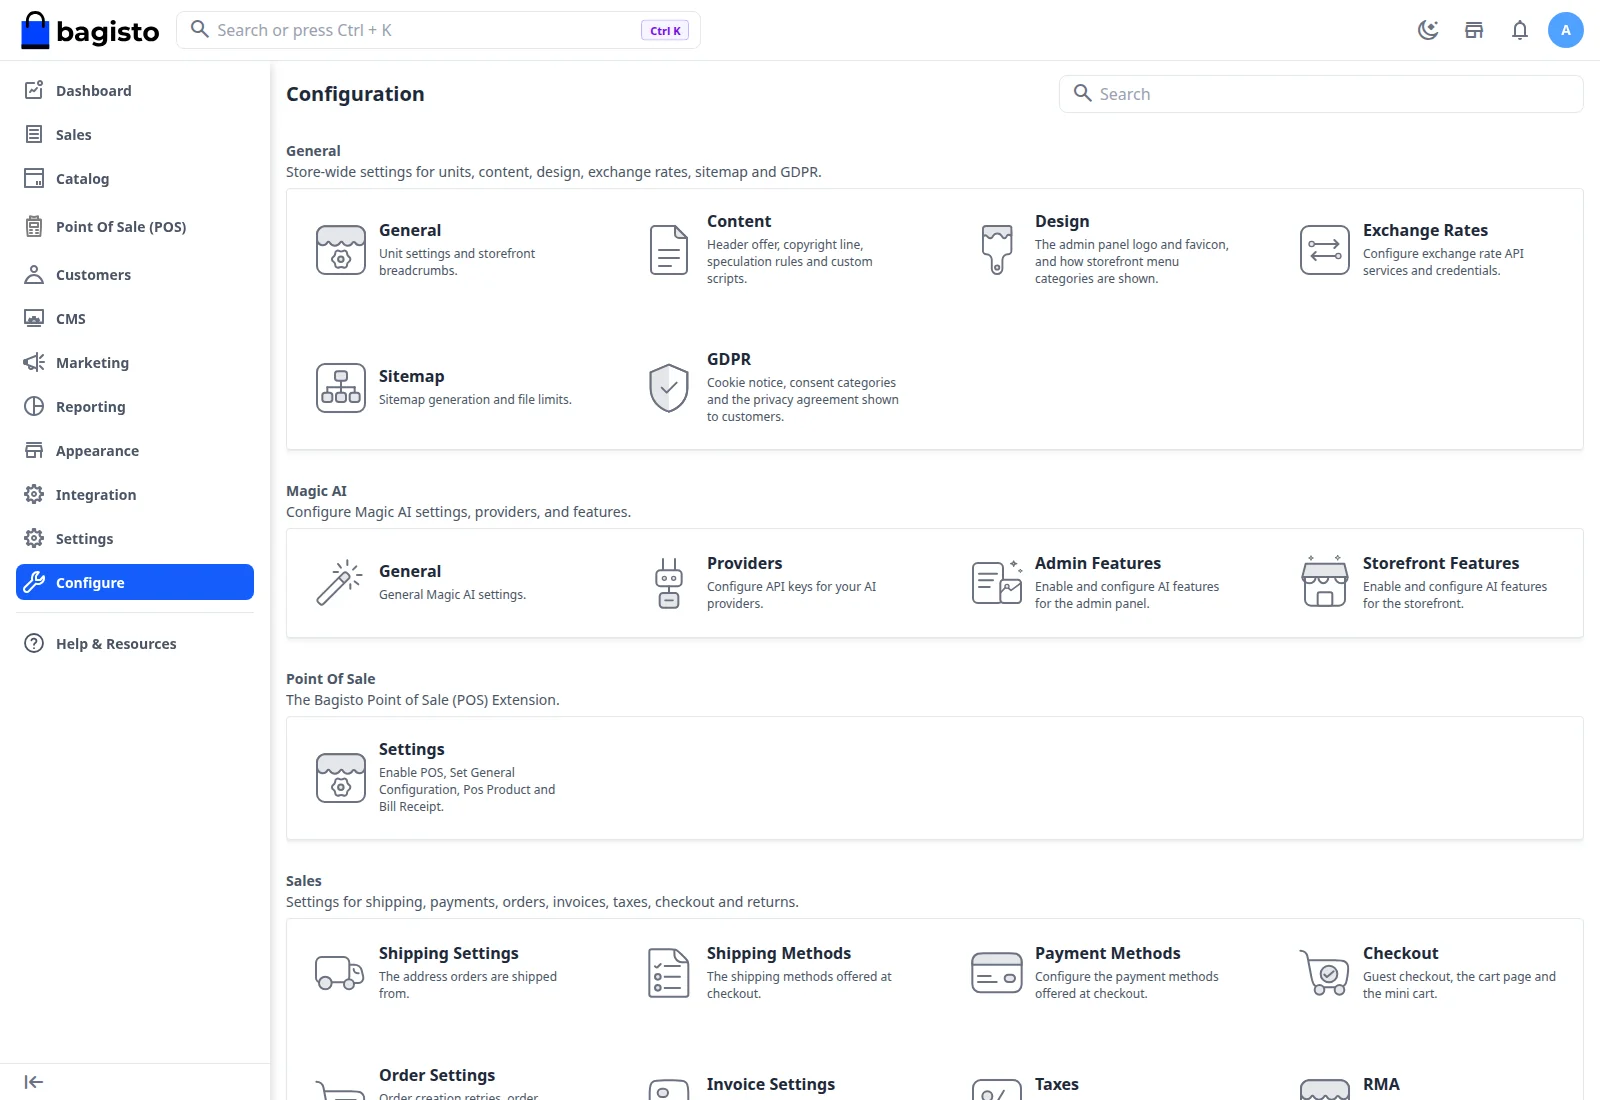The width and height of the screenshot is (1600, 1100).
Task: Click the GDPR shield icon
Action: click(x=669, y=388)
